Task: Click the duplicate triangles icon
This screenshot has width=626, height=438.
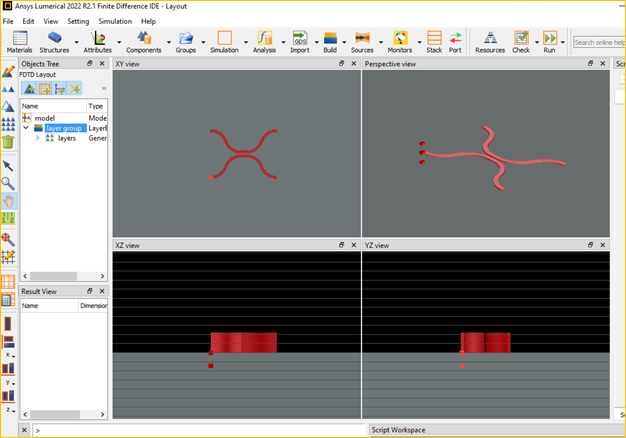Action: coord(8,89)
